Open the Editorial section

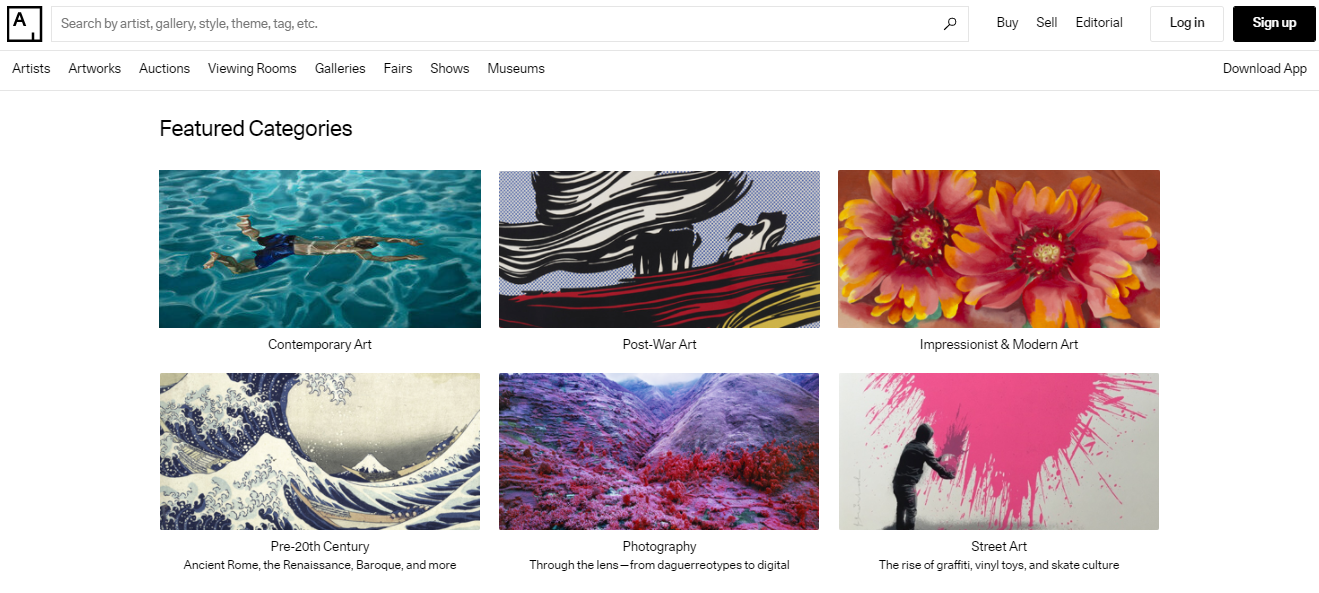tap(1098, 22)
